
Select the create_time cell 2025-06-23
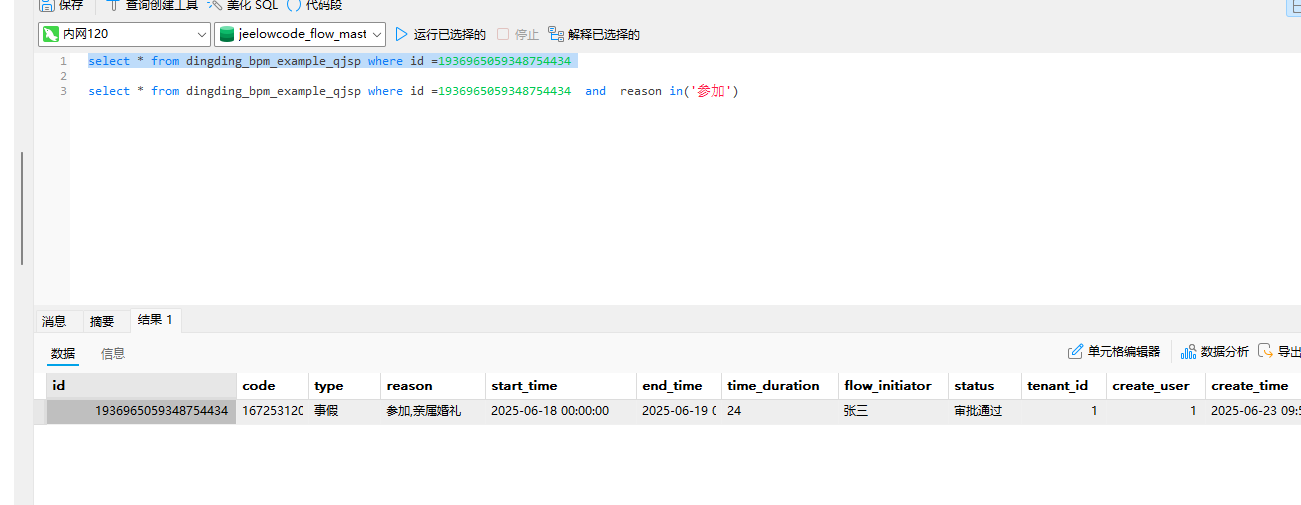click(x=1252, y=411)
